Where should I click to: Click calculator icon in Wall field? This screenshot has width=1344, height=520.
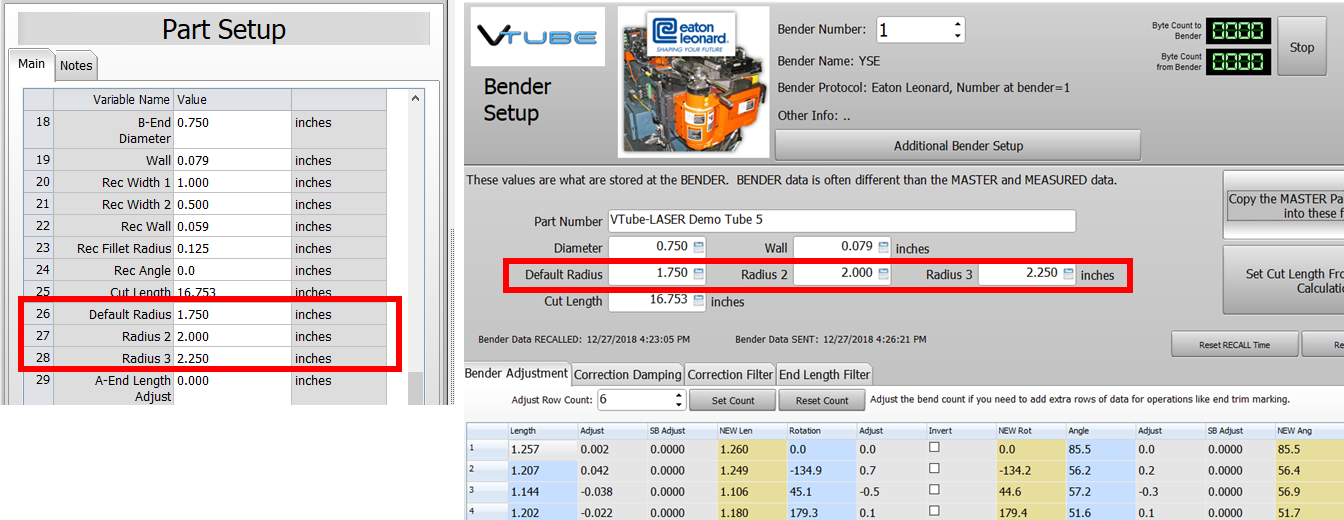coord(883,247)
